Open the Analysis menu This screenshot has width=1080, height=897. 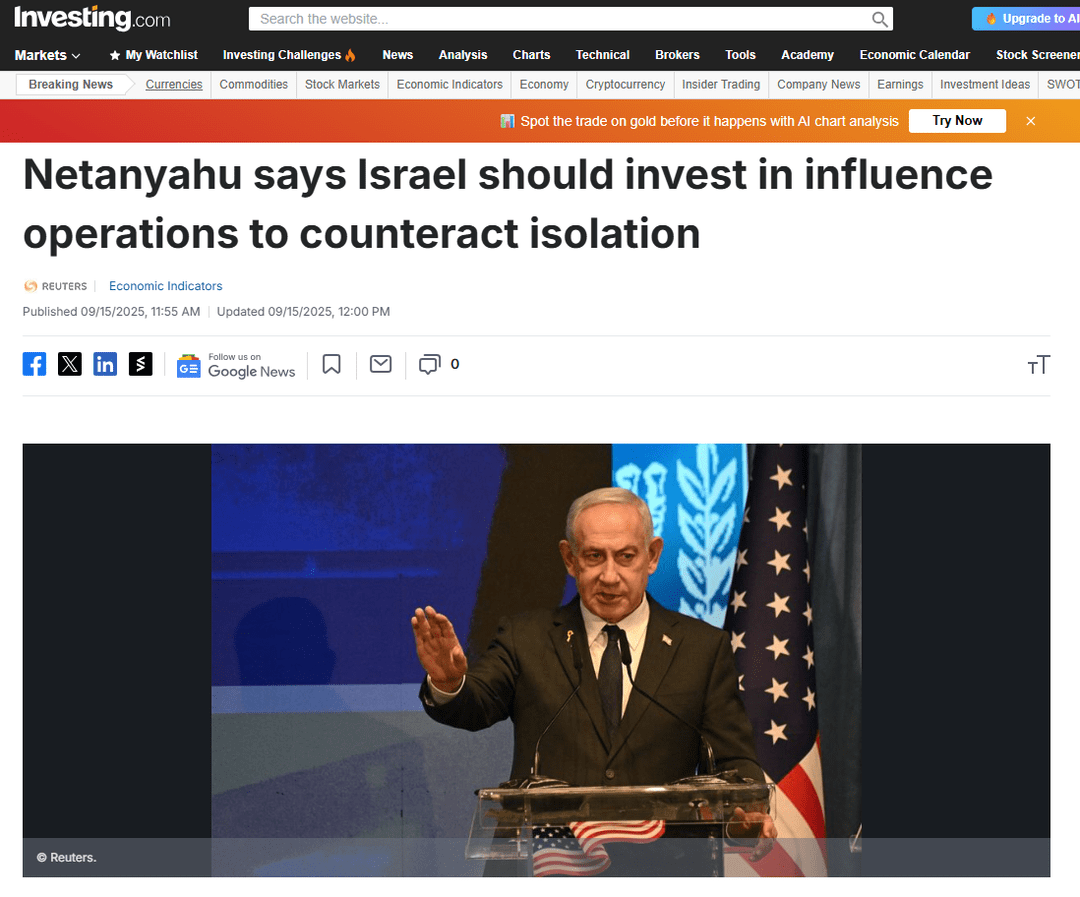pyautogui.click(x=463, y=55)
